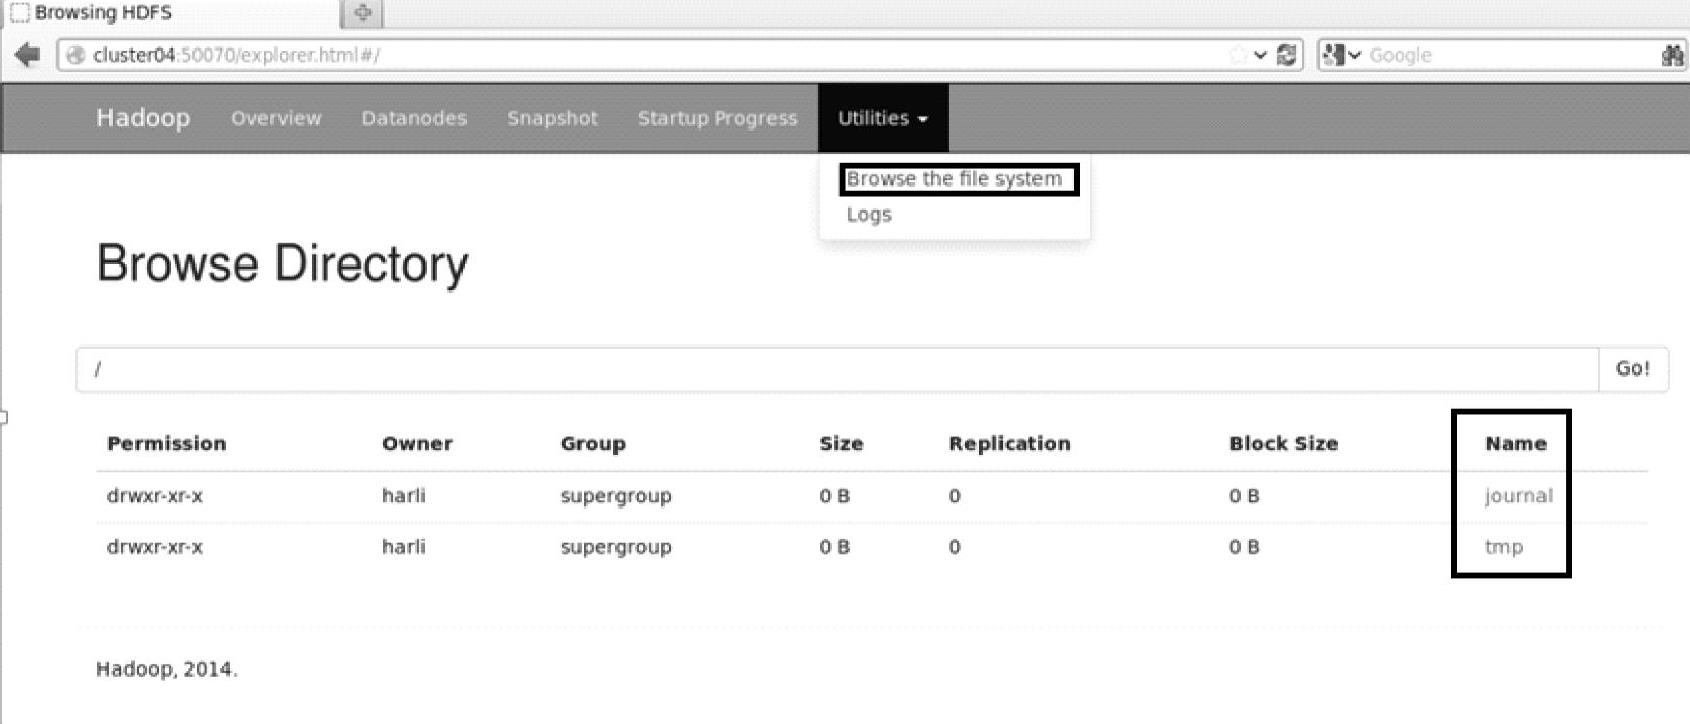
Task: Bookmark this page with the star icon
Action: pyautogui.click(x=1238, y=55)
